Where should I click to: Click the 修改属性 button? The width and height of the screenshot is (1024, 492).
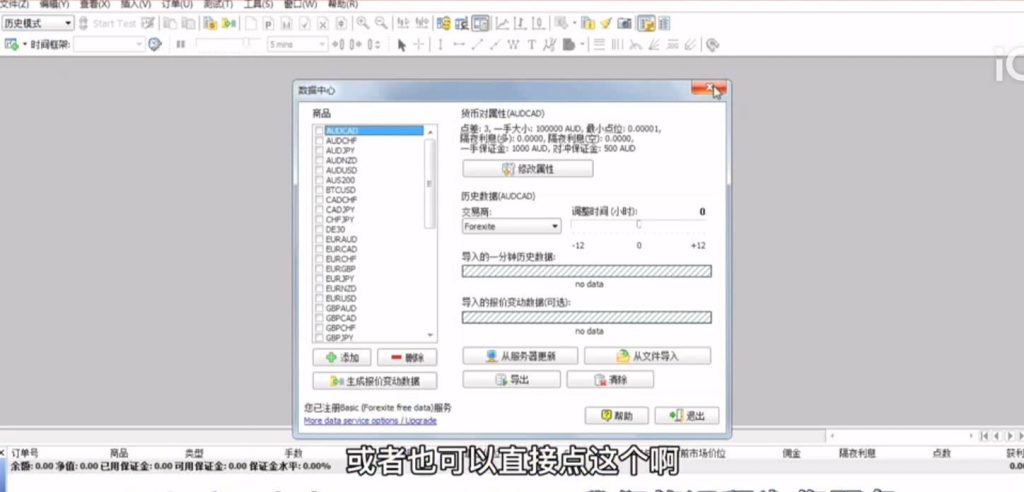coord(528,169)
